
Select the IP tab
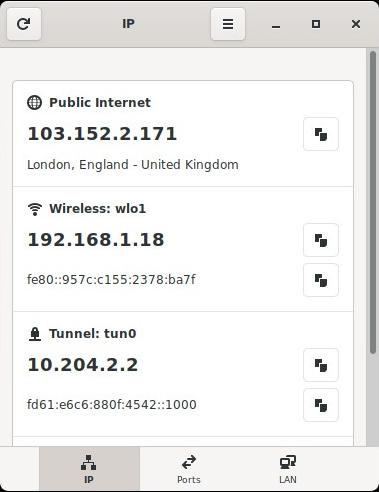tap(89, 469)
